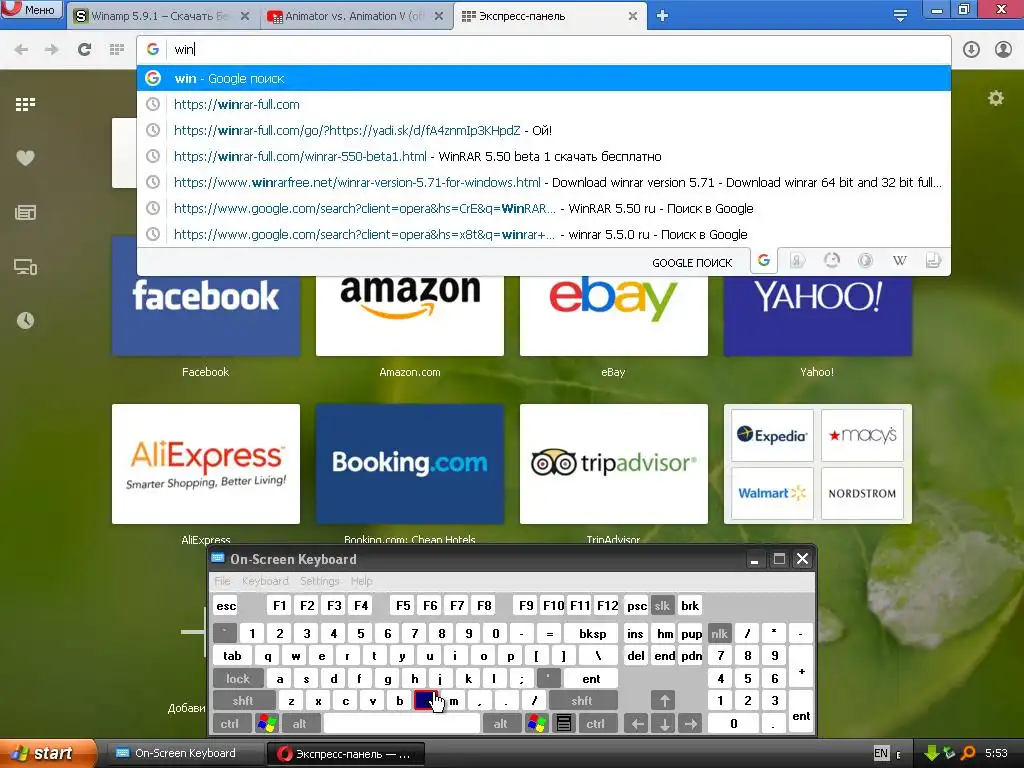The width and height of the screenshot is (1024, 768).
Task: Go back with the back arrow
Action: [x=21, y=50]
